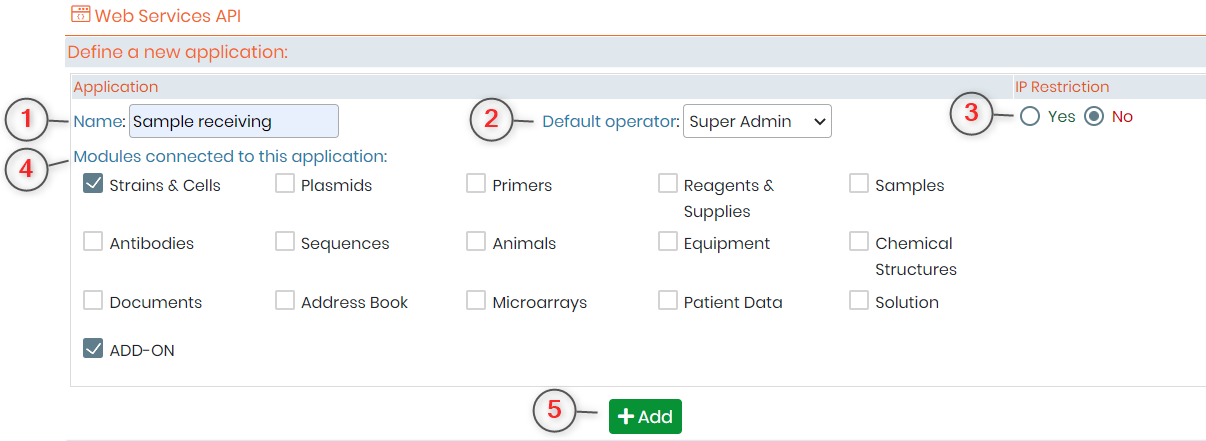Click the Add button

click(645, 416)
